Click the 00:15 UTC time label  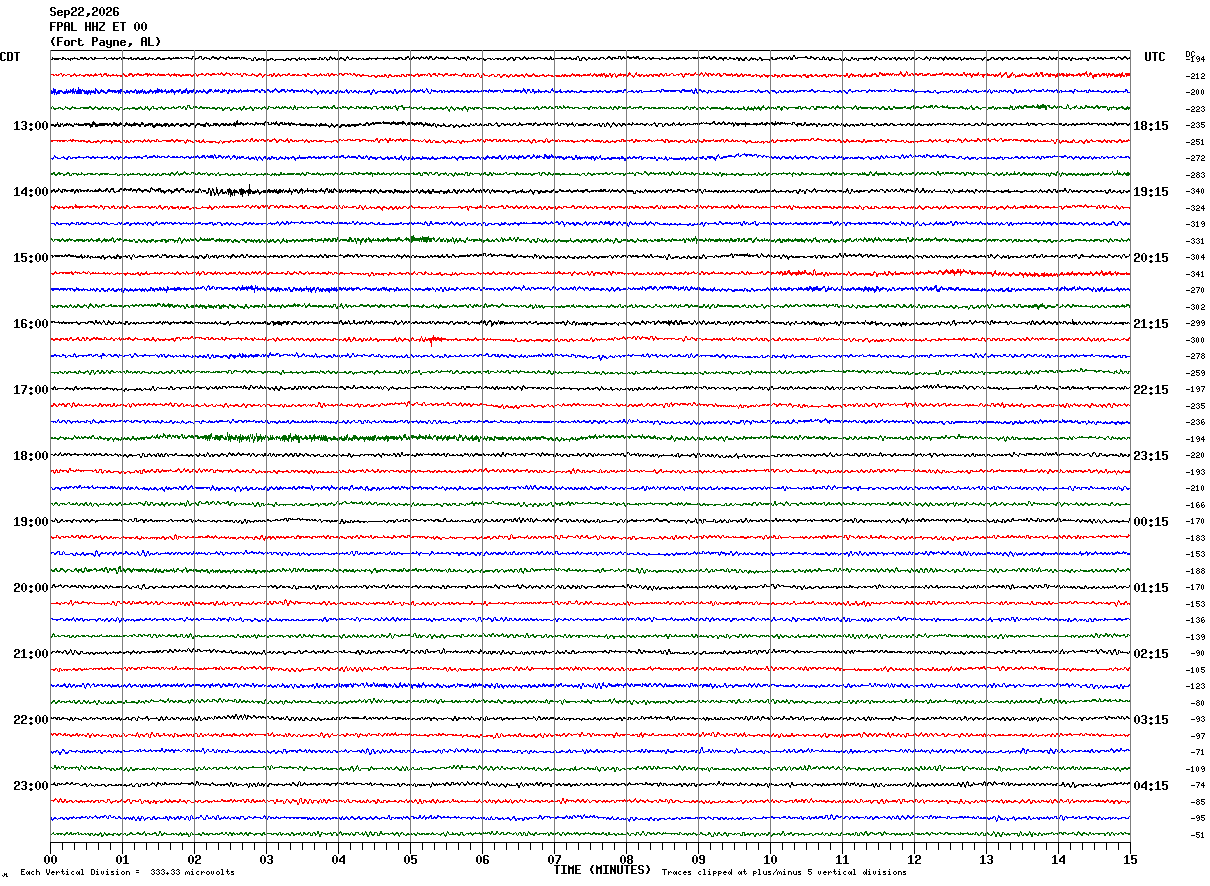pyautogui.click(x=1151, y=522)
